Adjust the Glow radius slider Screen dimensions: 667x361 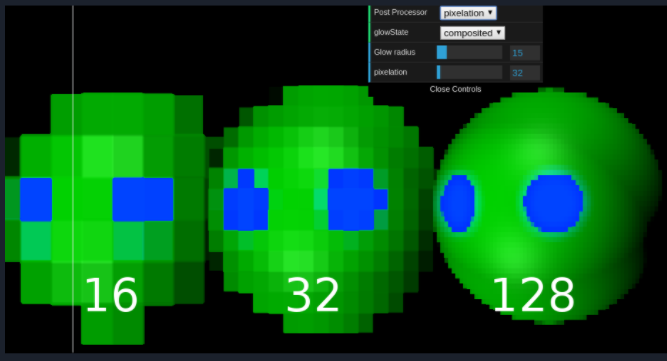coord(470,52)
